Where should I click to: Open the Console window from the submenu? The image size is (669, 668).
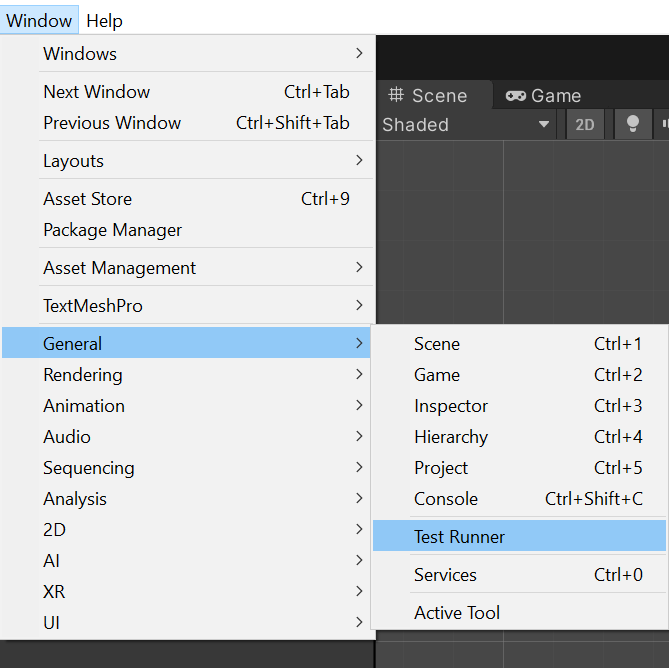pyautogui.click(x=446, y=499)
